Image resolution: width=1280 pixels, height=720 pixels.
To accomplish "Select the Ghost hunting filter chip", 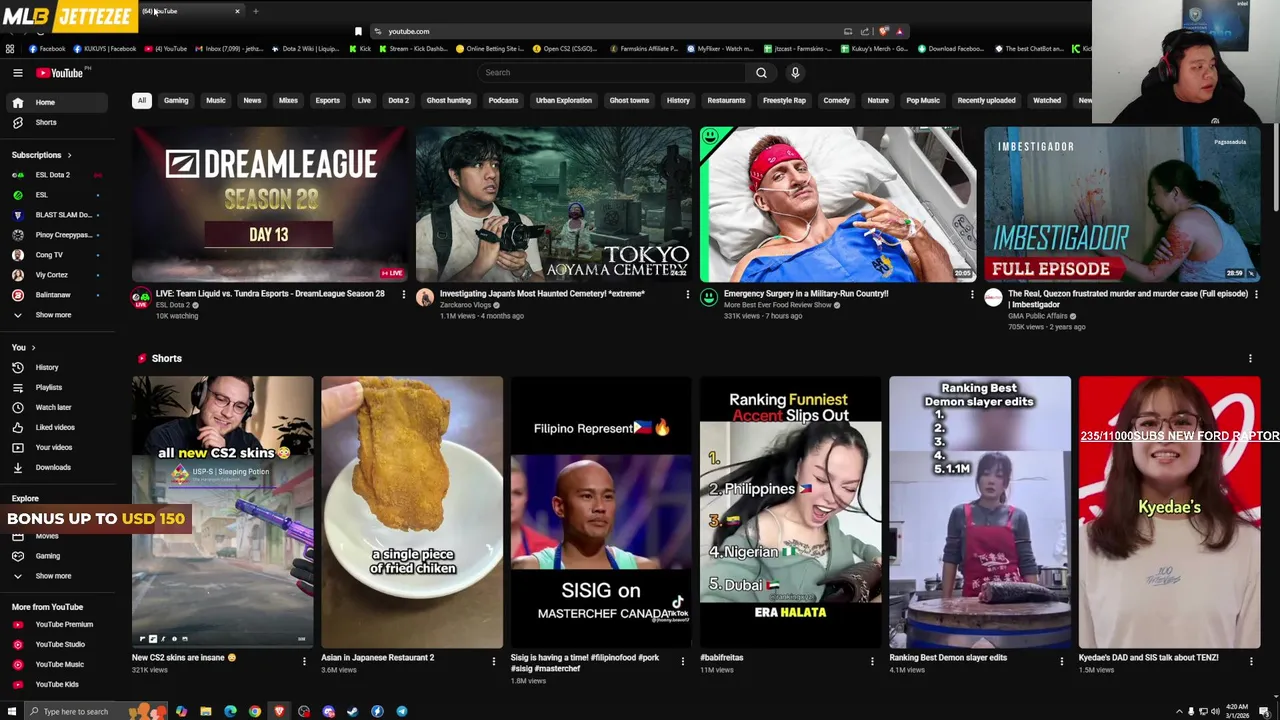I will tap(448, 100).
